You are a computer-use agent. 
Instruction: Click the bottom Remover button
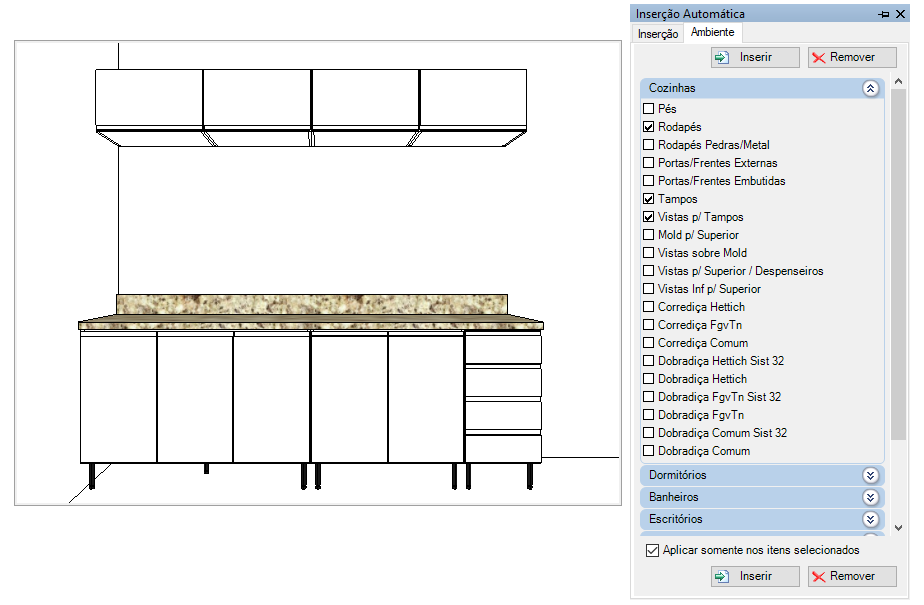(852, 576)
